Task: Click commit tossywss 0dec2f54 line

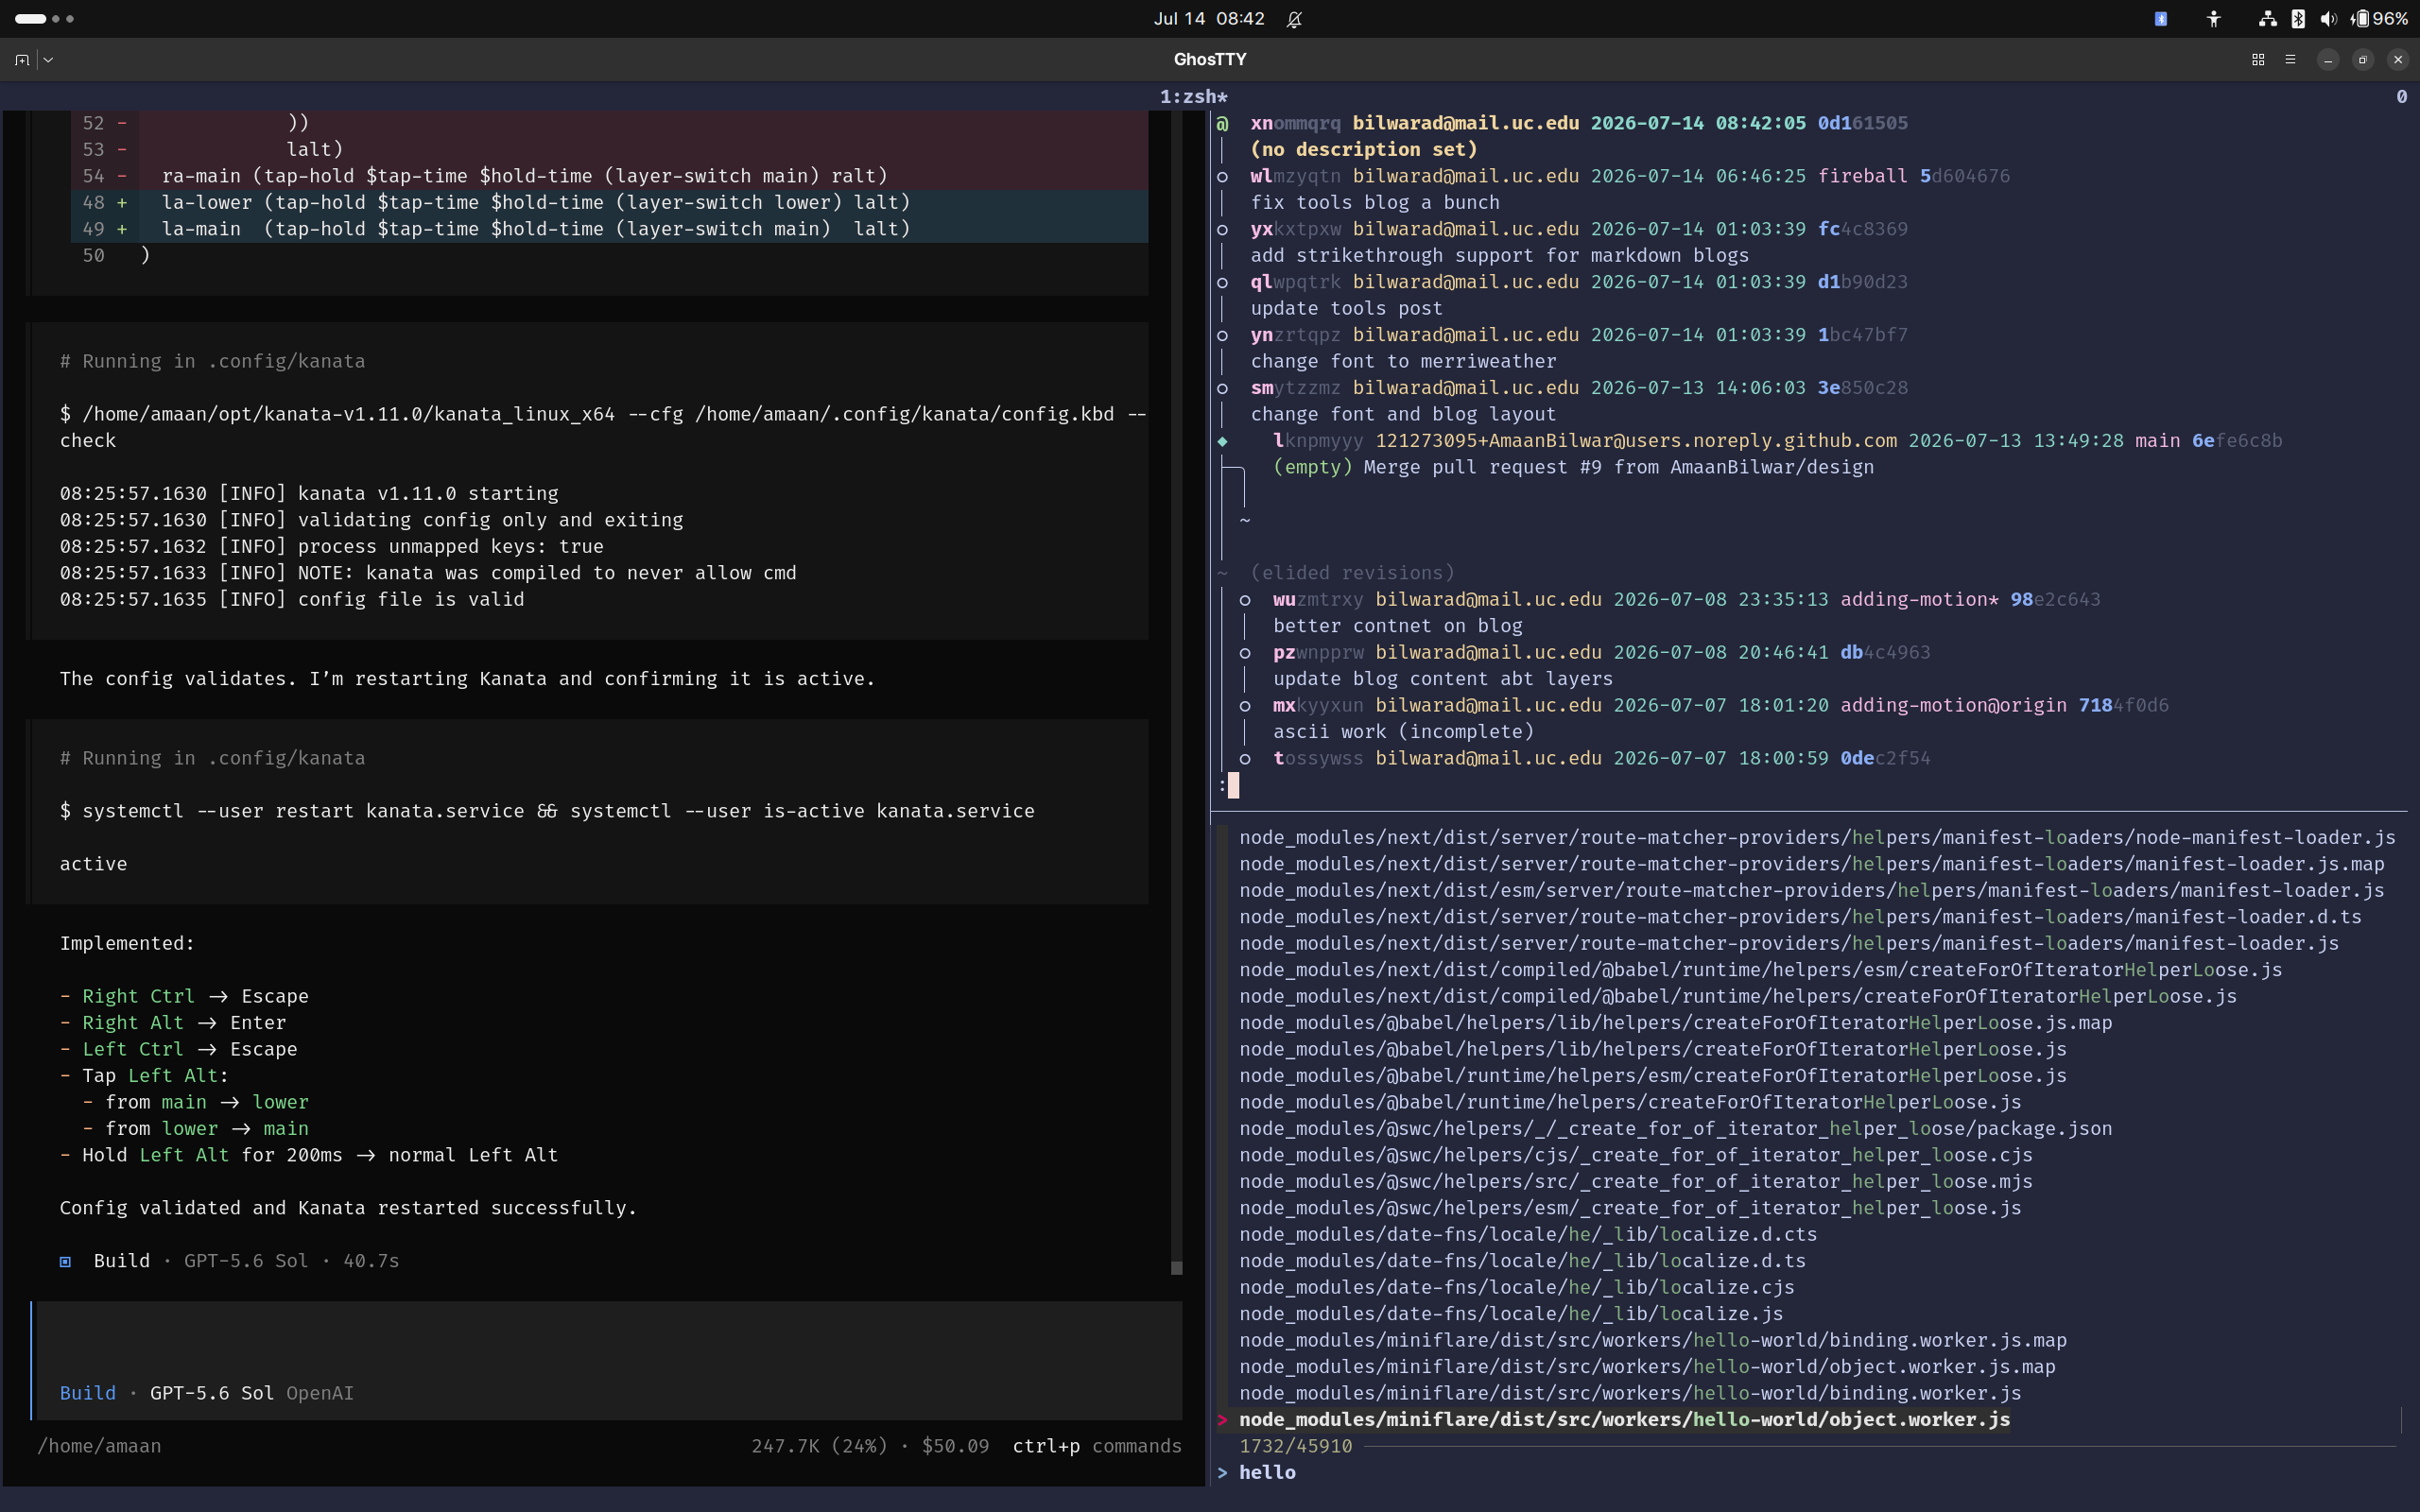Action: click(1601, 759)
